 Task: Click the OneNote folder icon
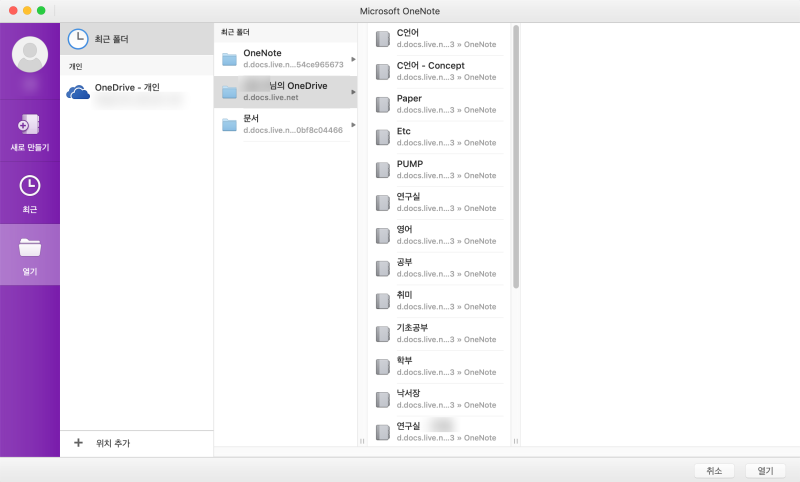point(230,59)
